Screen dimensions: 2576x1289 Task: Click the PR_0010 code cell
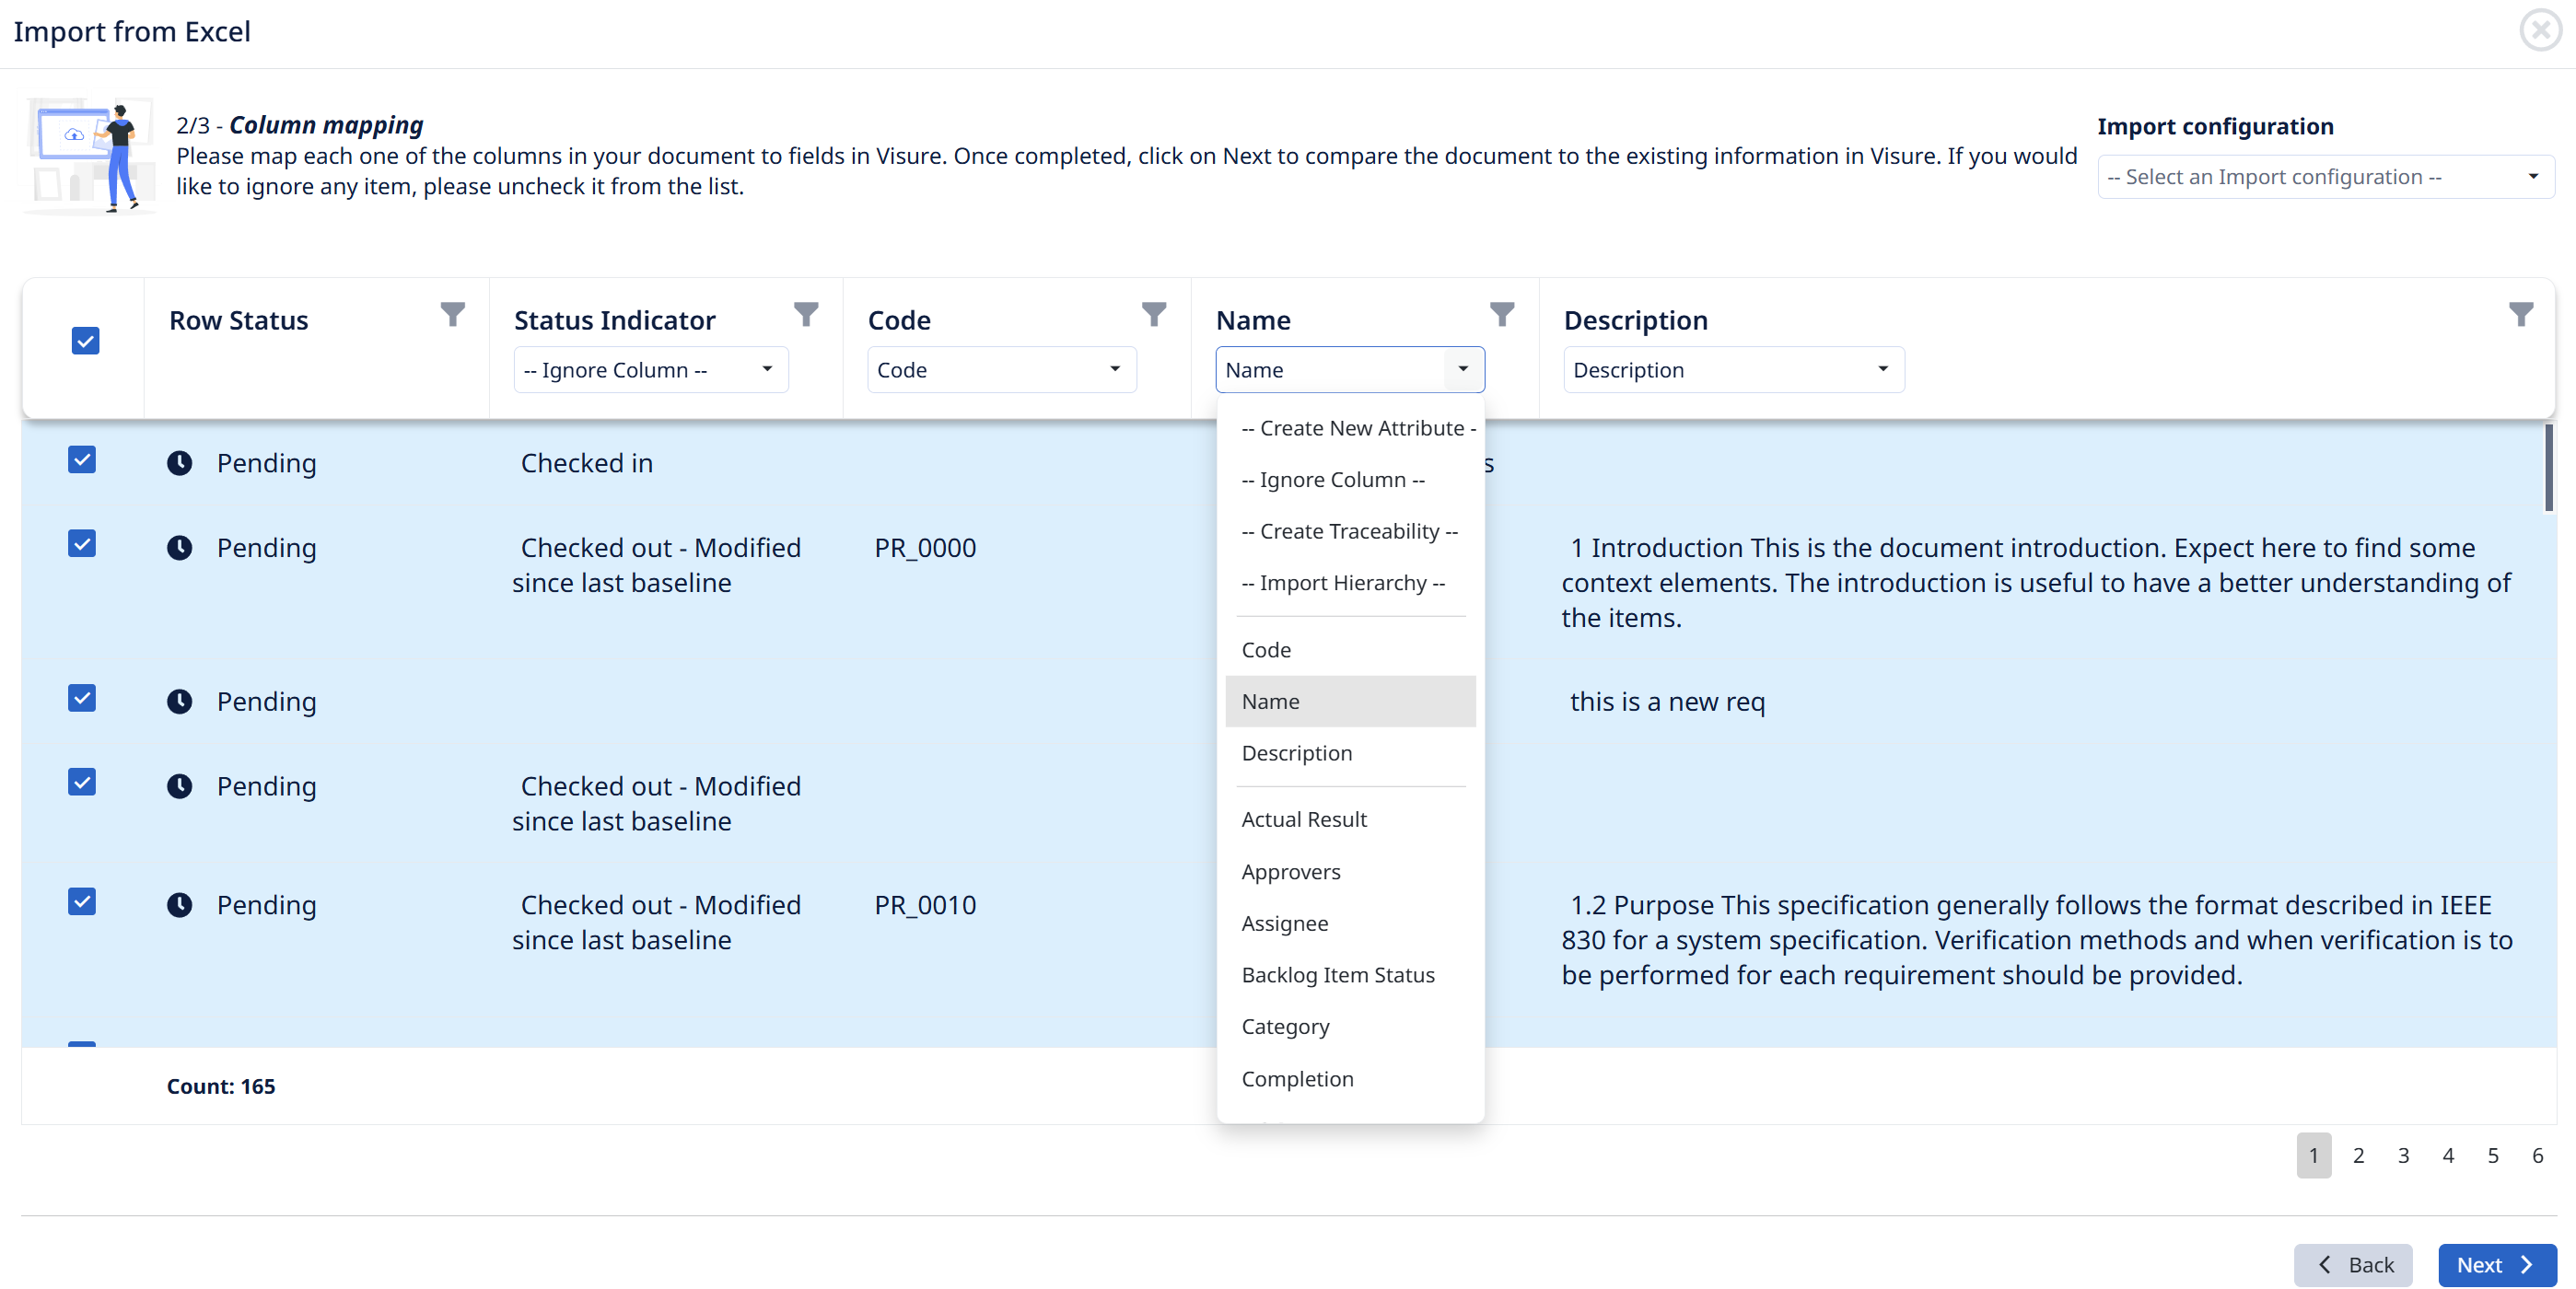(925, 905)
